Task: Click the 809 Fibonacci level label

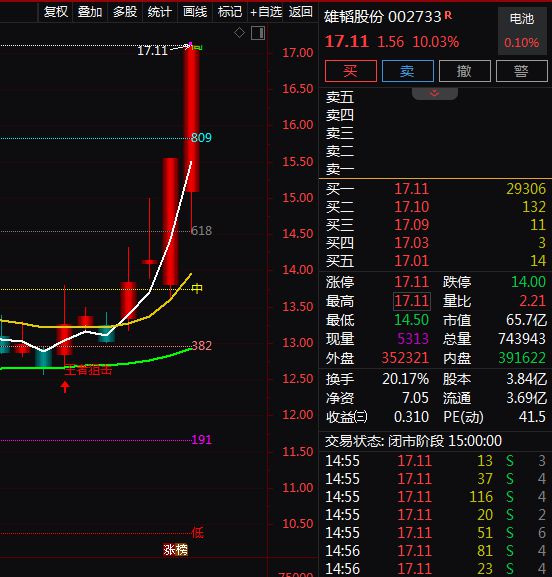Action: click(201, 138)
